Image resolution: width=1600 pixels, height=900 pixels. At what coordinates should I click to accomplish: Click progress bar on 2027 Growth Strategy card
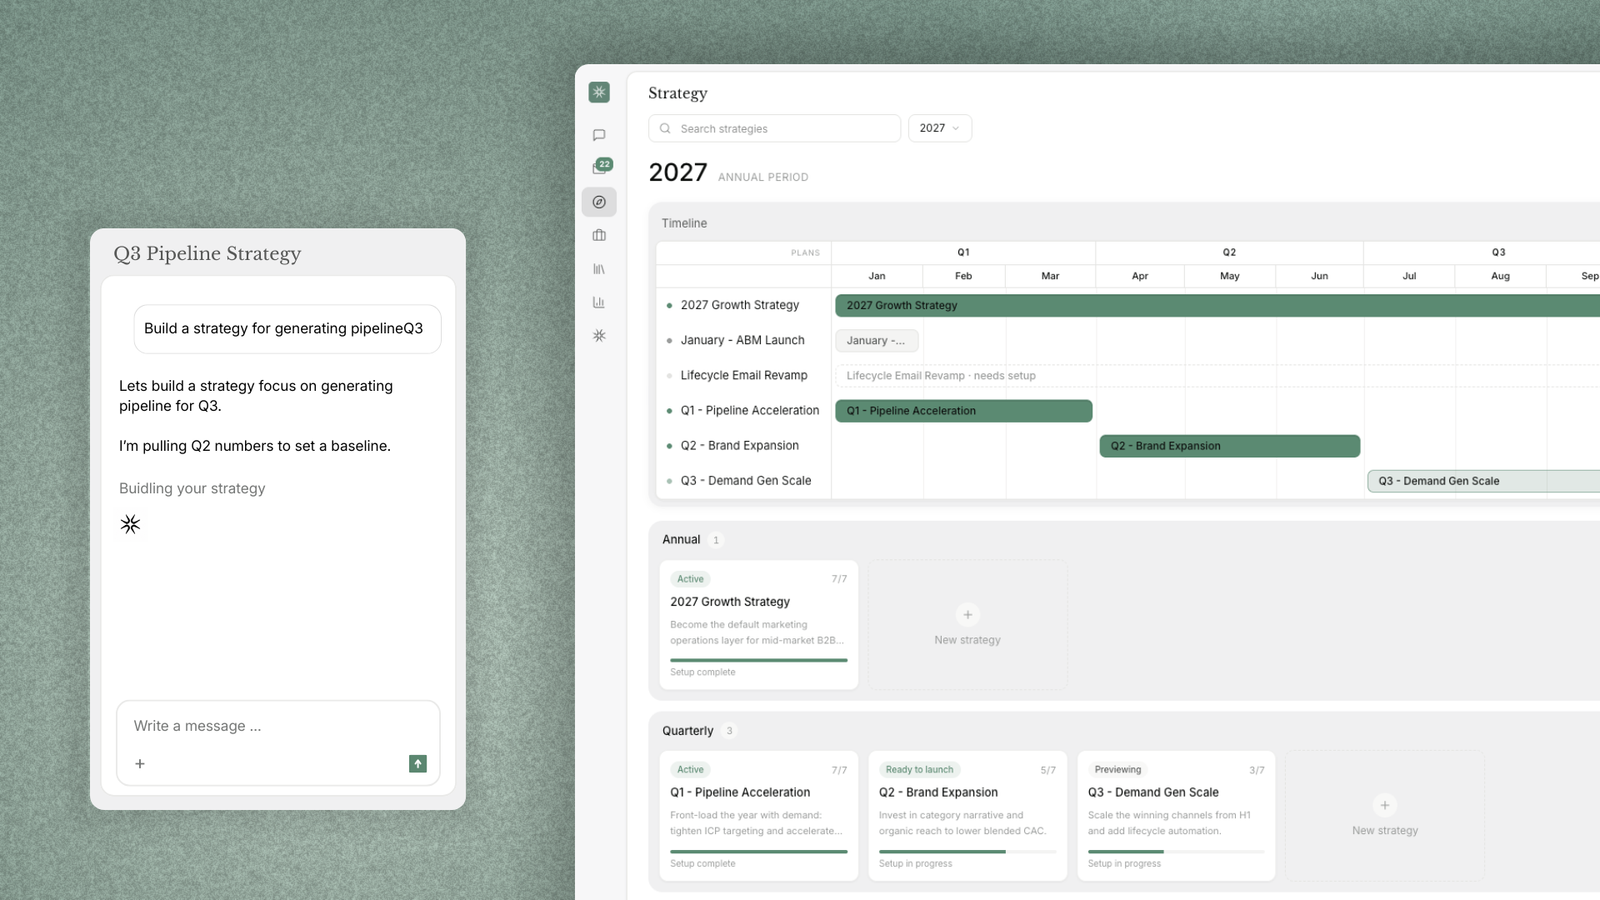(758, 660)
